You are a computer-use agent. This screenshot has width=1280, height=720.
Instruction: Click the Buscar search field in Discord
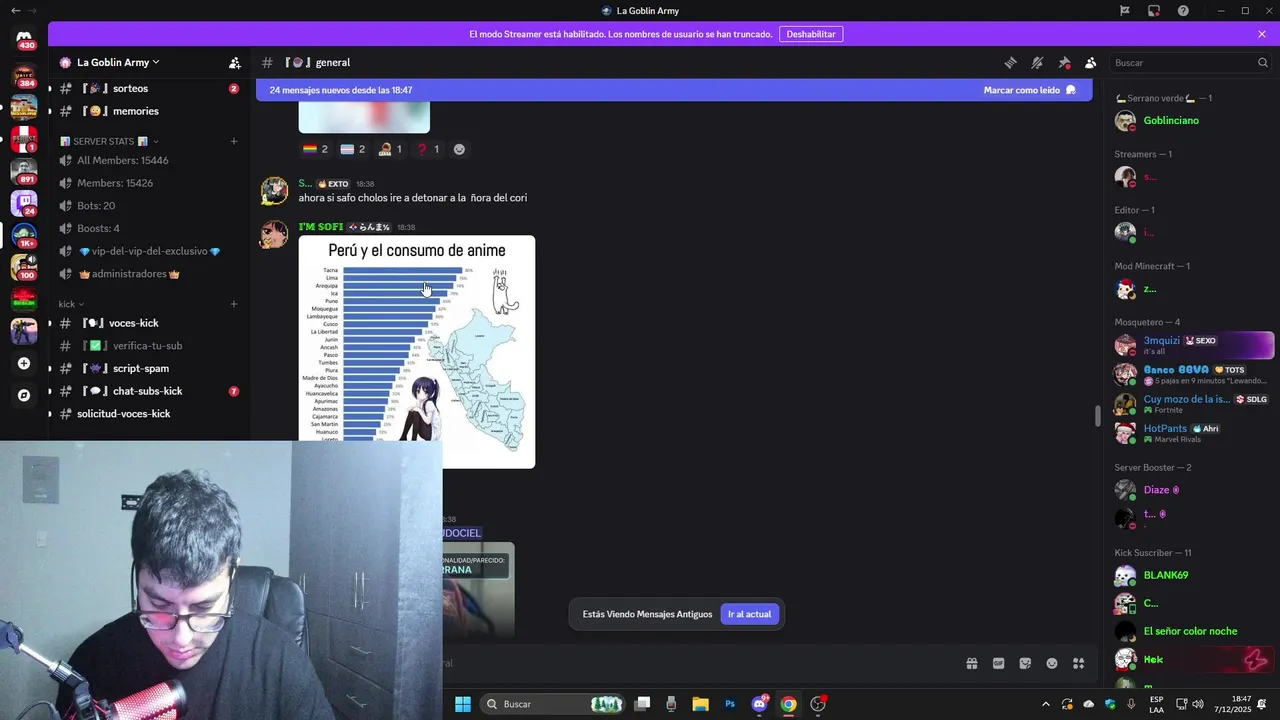1190,62
